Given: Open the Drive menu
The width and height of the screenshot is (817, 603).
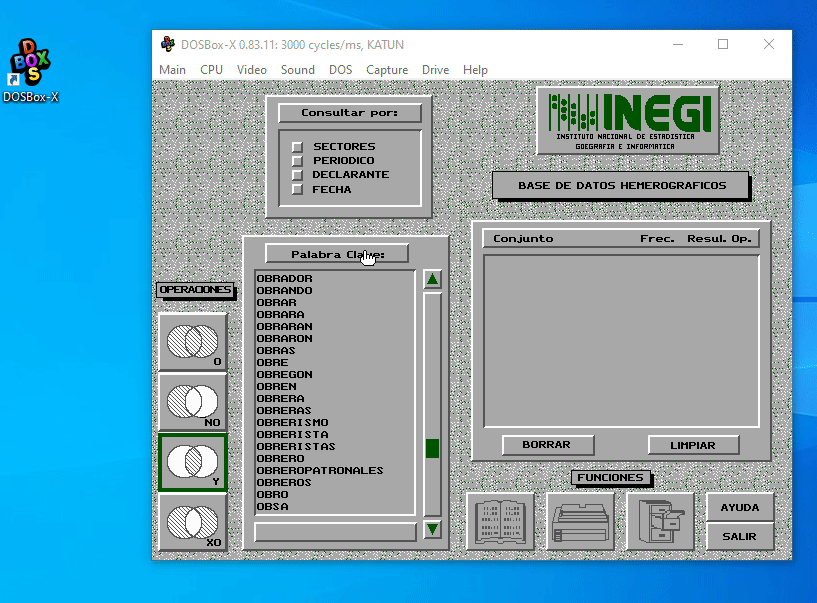Looking at the screenshot, I should (x=436, y=70).
